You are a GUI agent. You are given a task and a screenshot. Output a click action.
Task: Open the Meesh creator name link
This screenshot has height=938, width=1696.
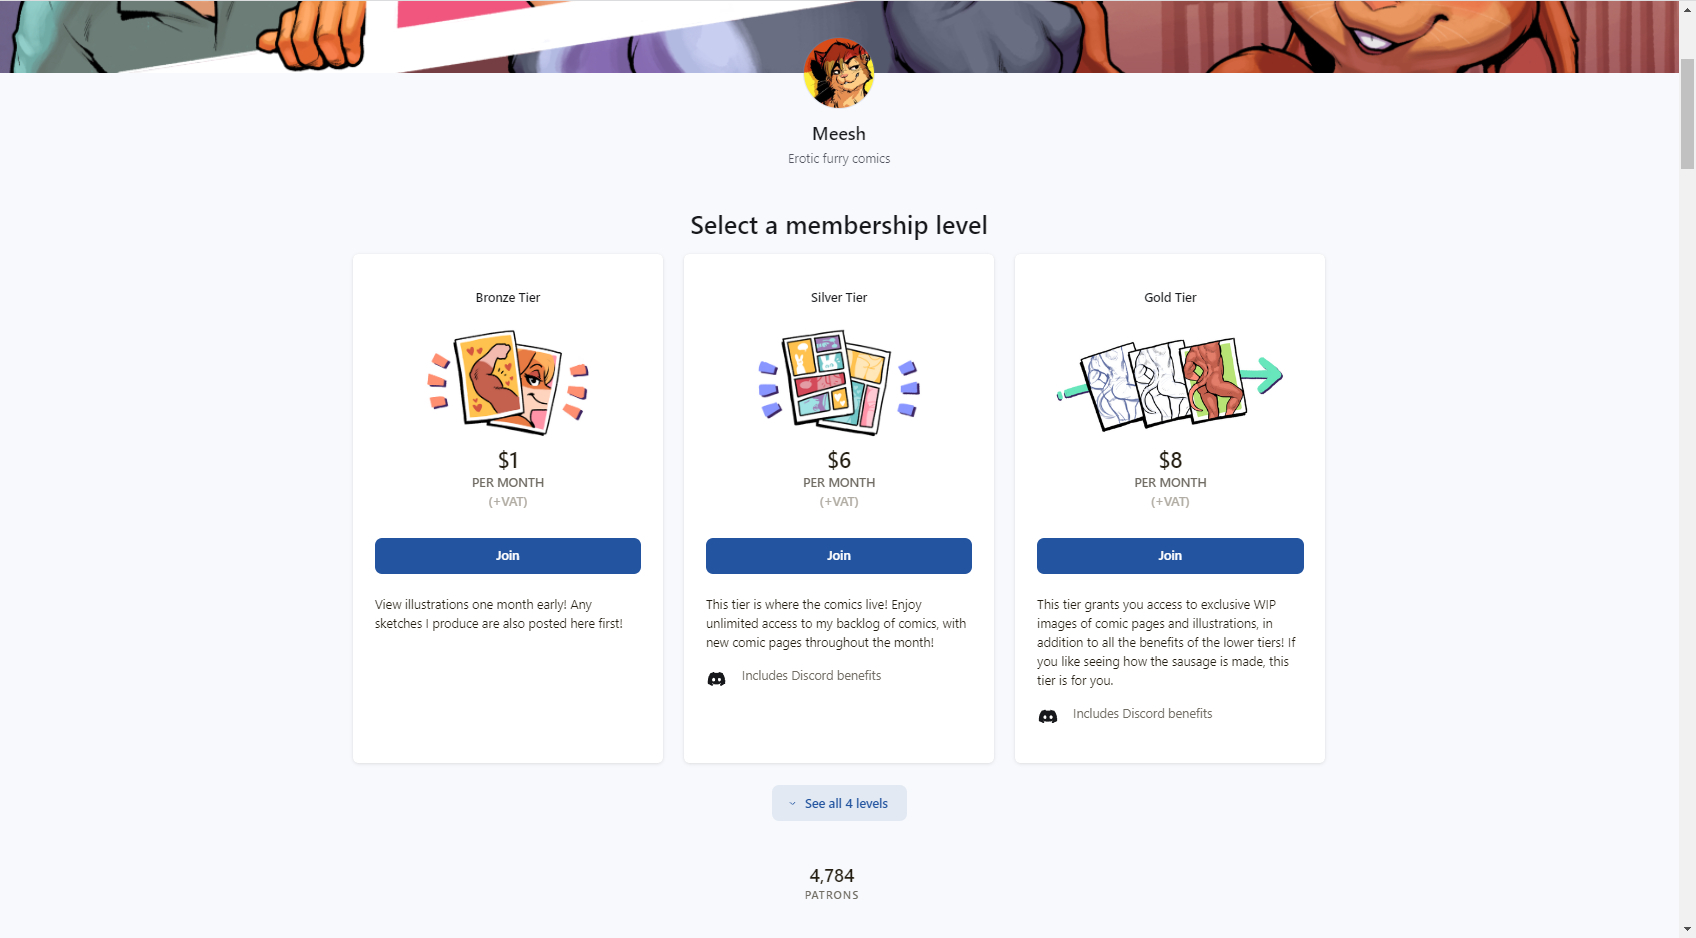pos(839,134)
